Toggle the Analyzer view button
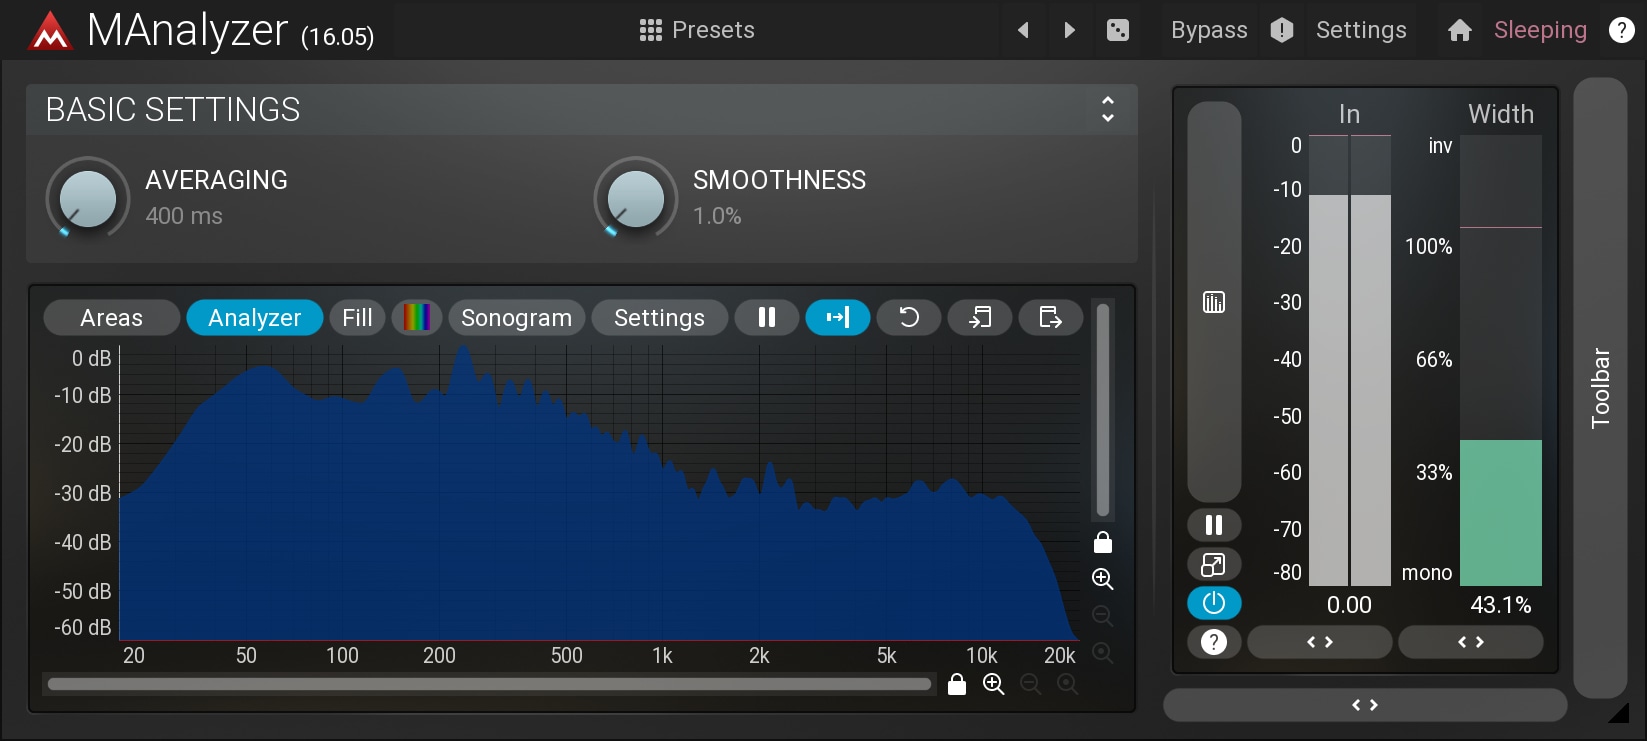 pyautogui.click(x=255, y=318)
